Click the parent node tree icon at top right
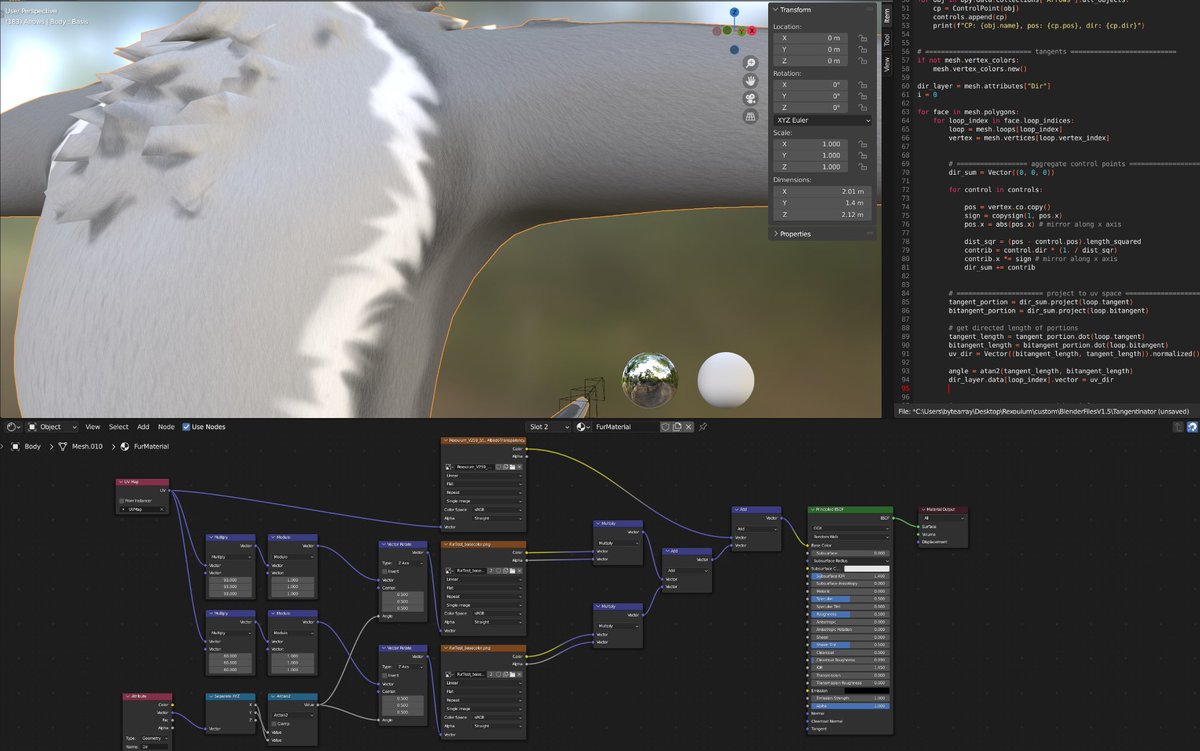 (x=1179, y=426)
